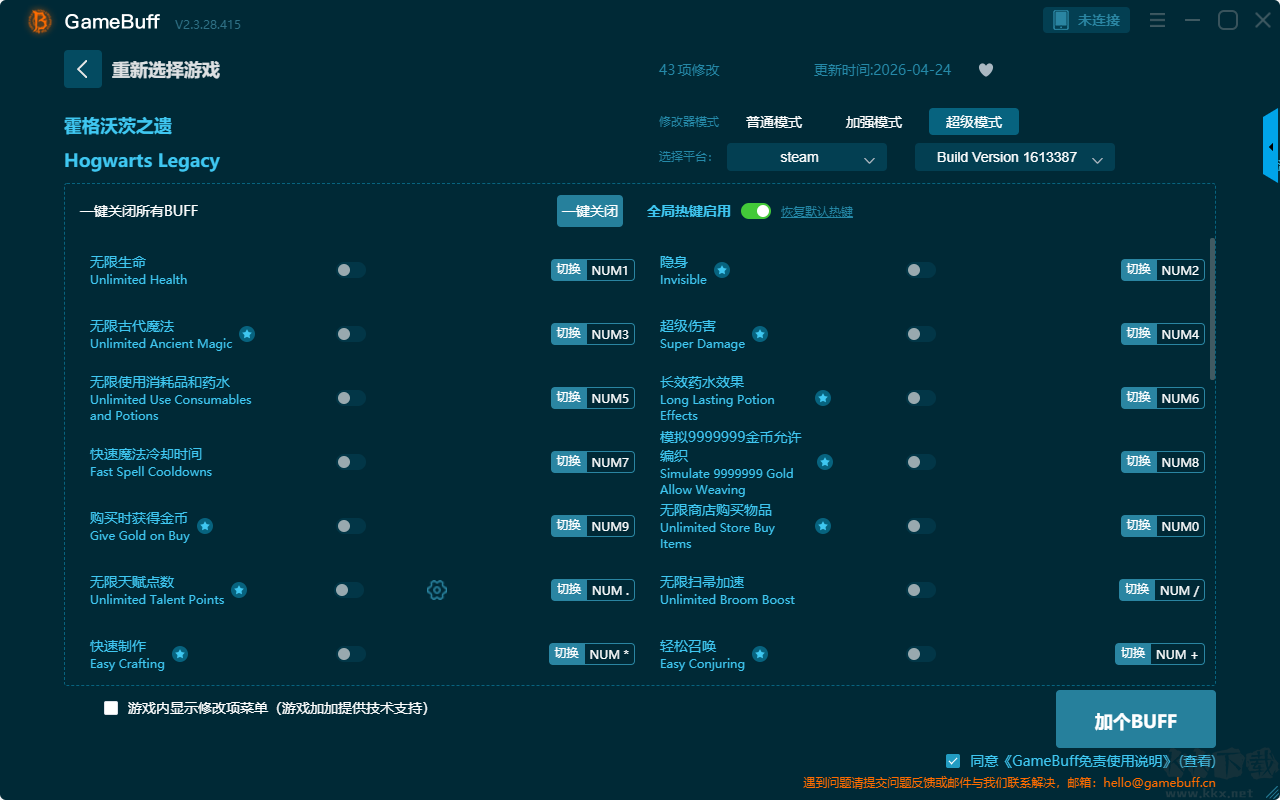
Task: Uncheck the GameBuff disclaimer agreement checkbox
Action: (953, 761)
